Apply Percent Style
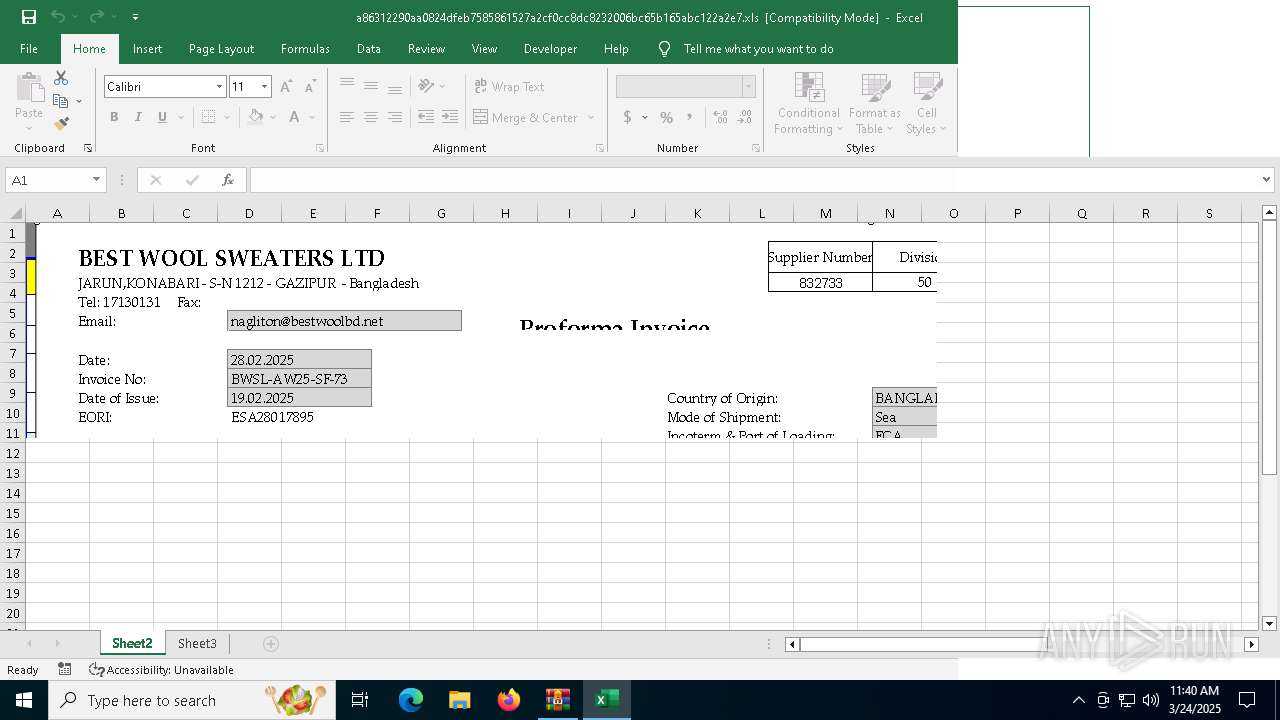The width and height of the screenshot is (1280, 720). click(666, 117)
